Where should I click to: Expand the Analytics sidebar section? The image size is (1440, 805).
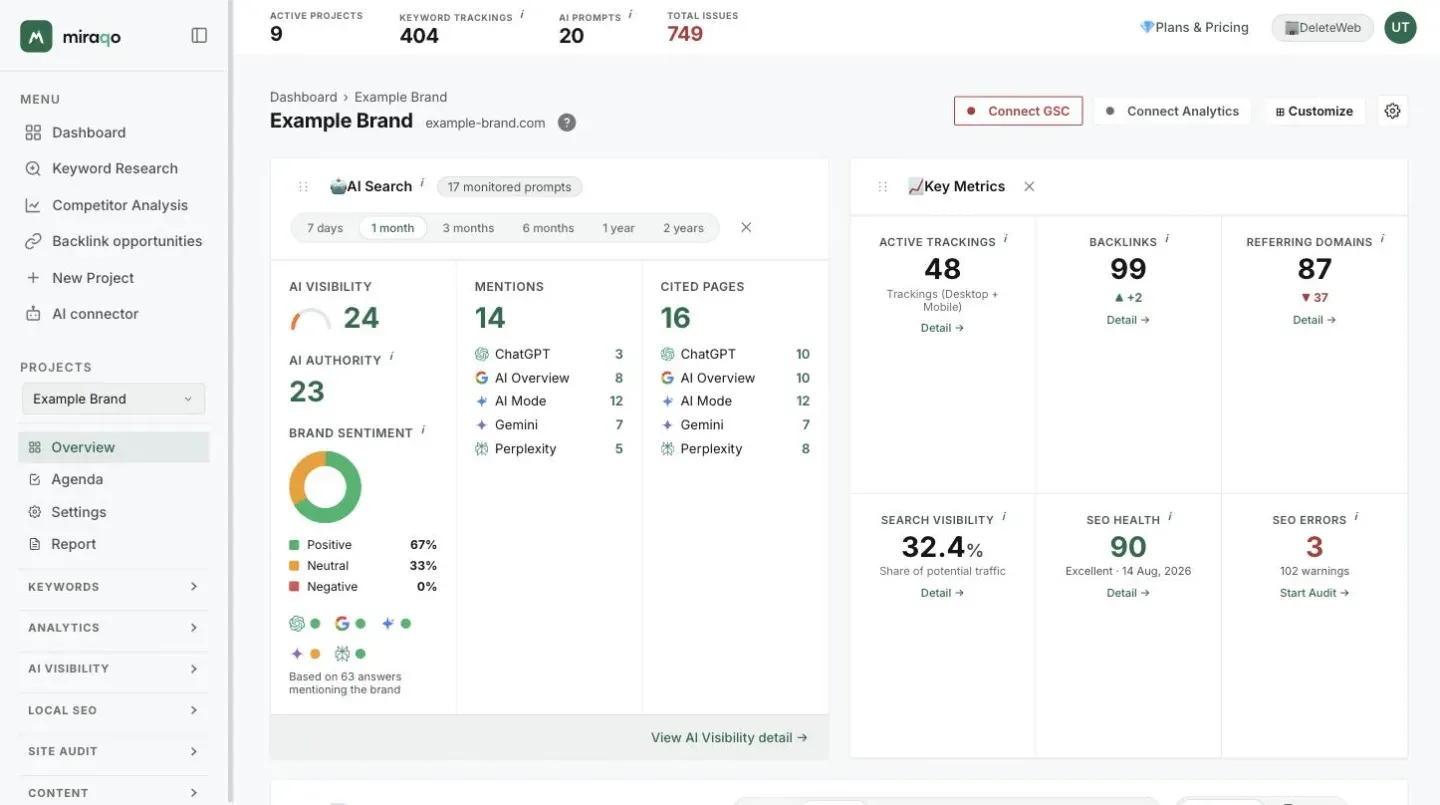[113, 628]
